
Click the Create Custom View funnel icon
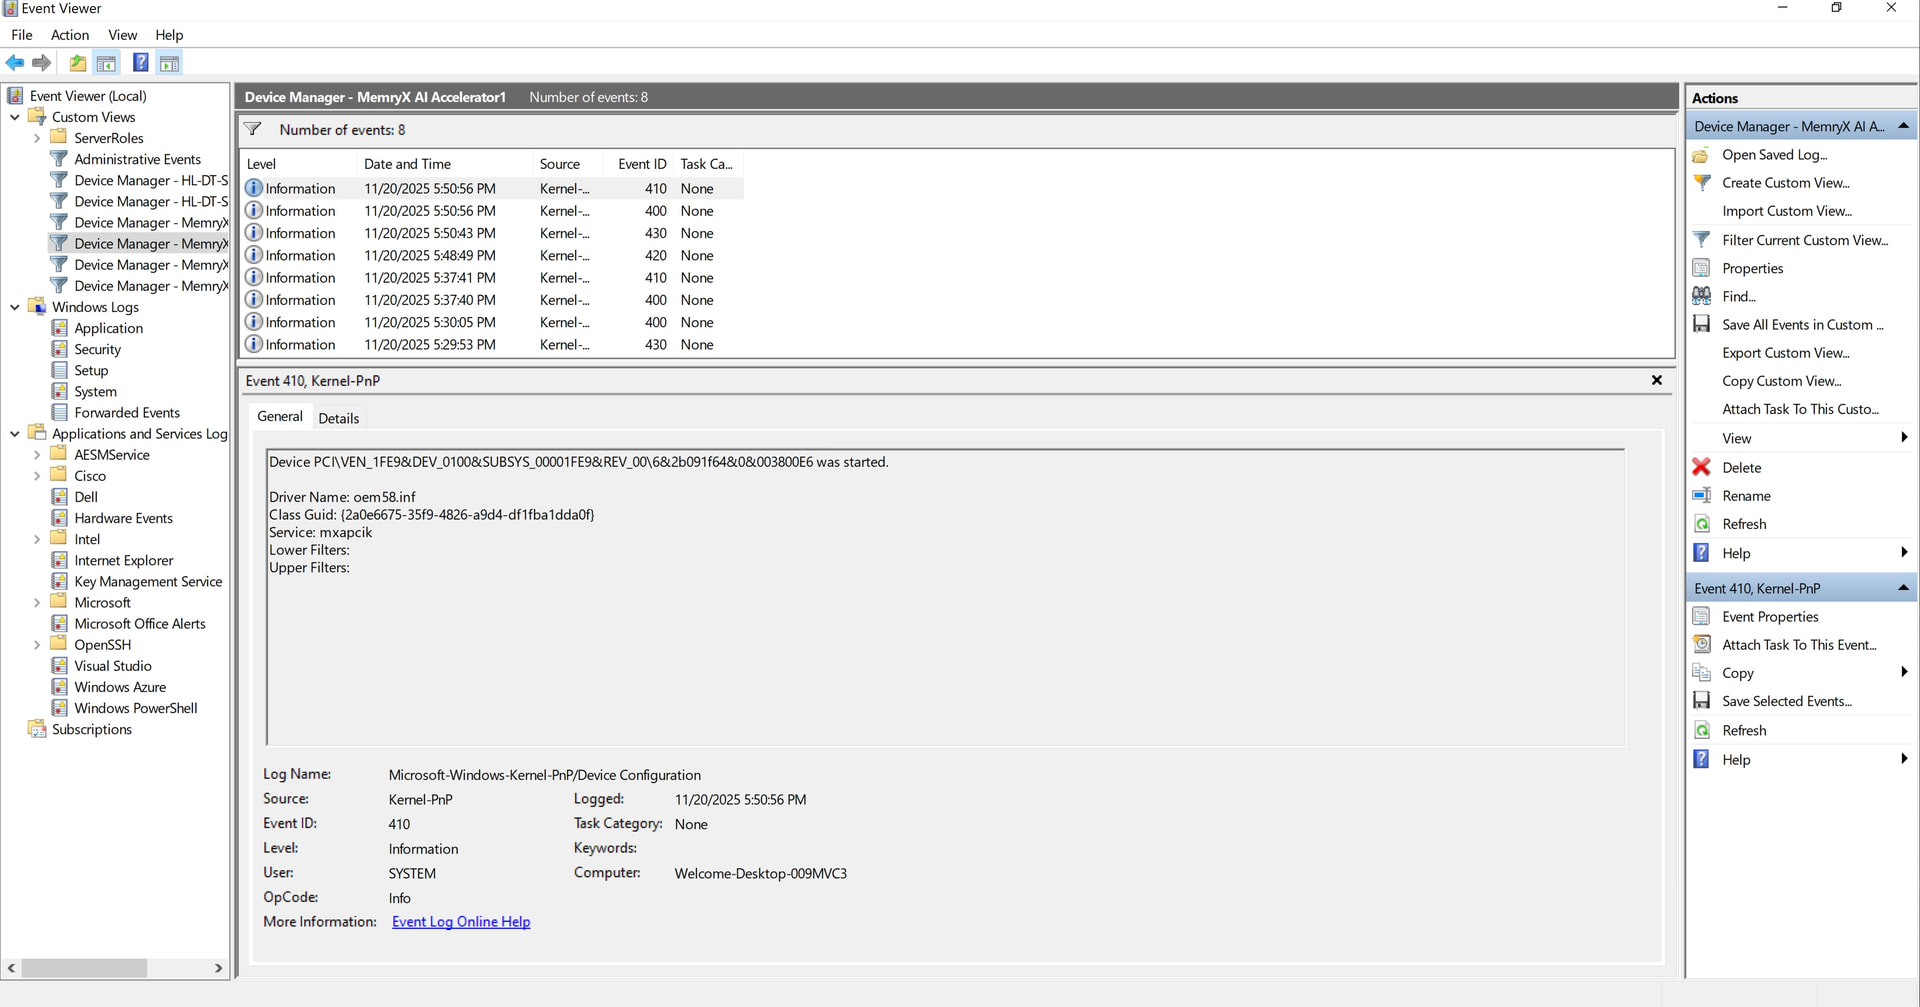coord(1701,183)
